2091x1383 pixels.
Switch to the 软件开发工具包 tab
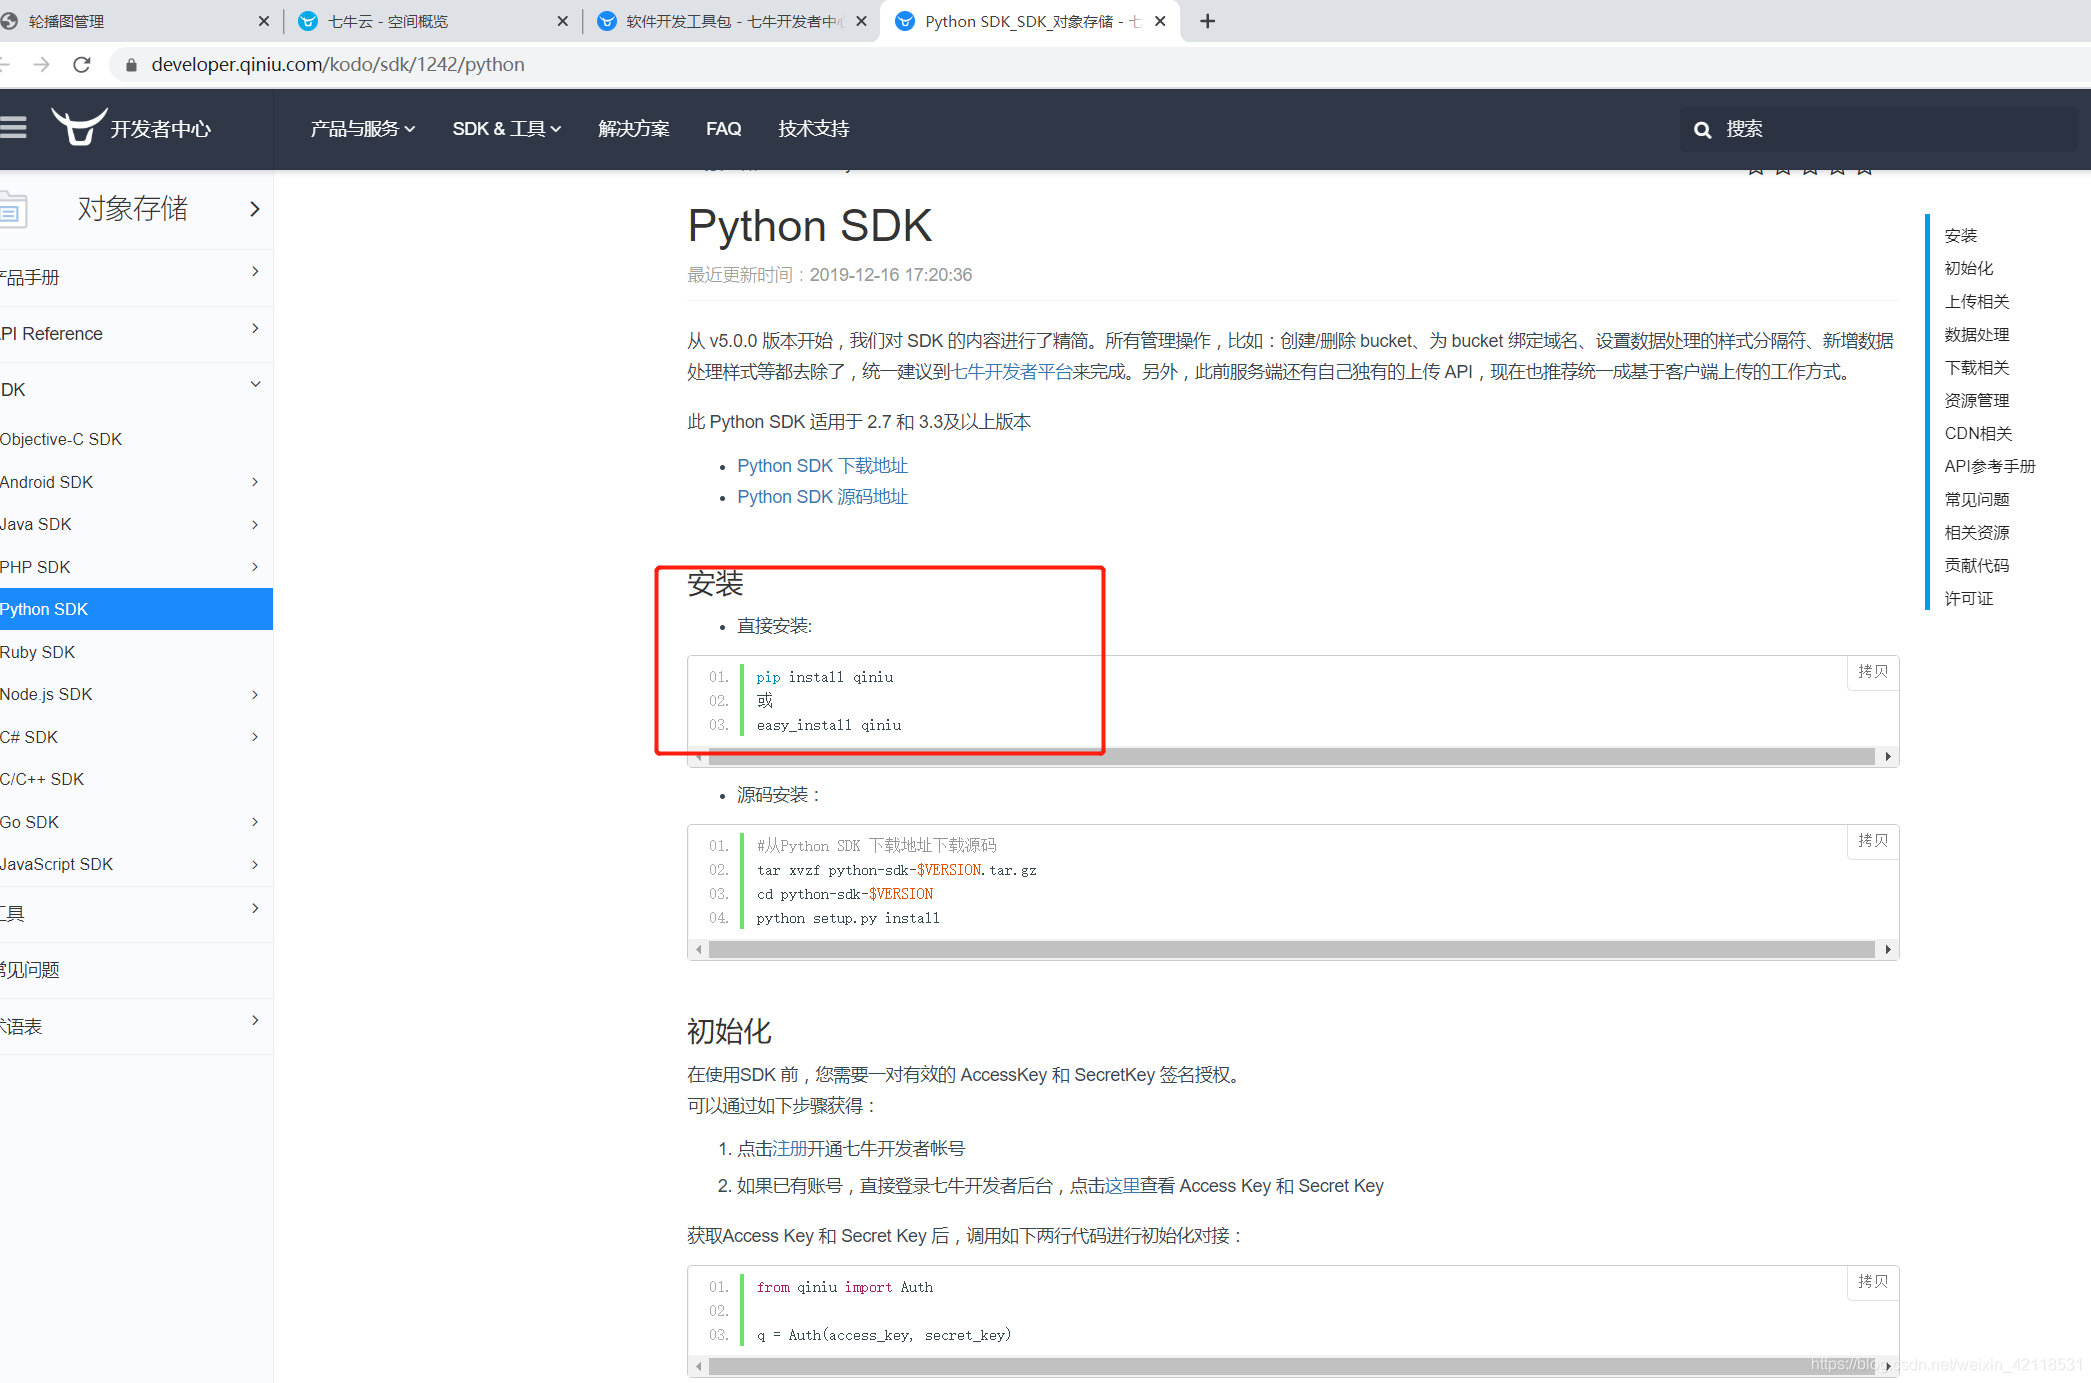tap(731, 21)
